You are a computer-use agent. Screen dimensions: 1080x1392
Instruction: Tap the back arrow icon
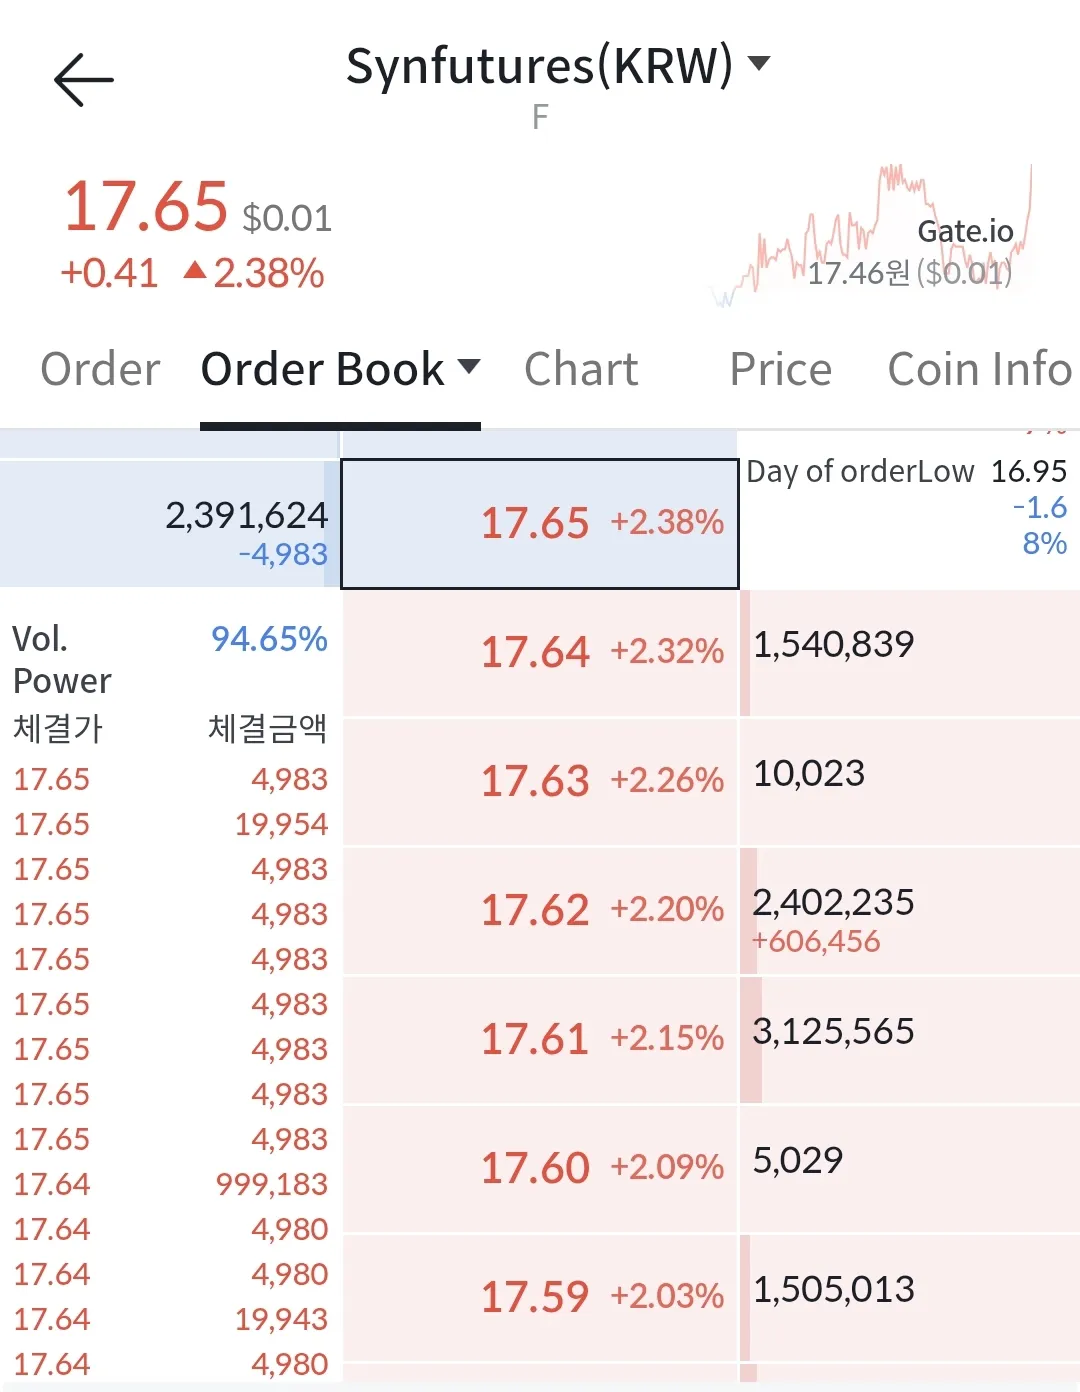[x=84, y=80]
